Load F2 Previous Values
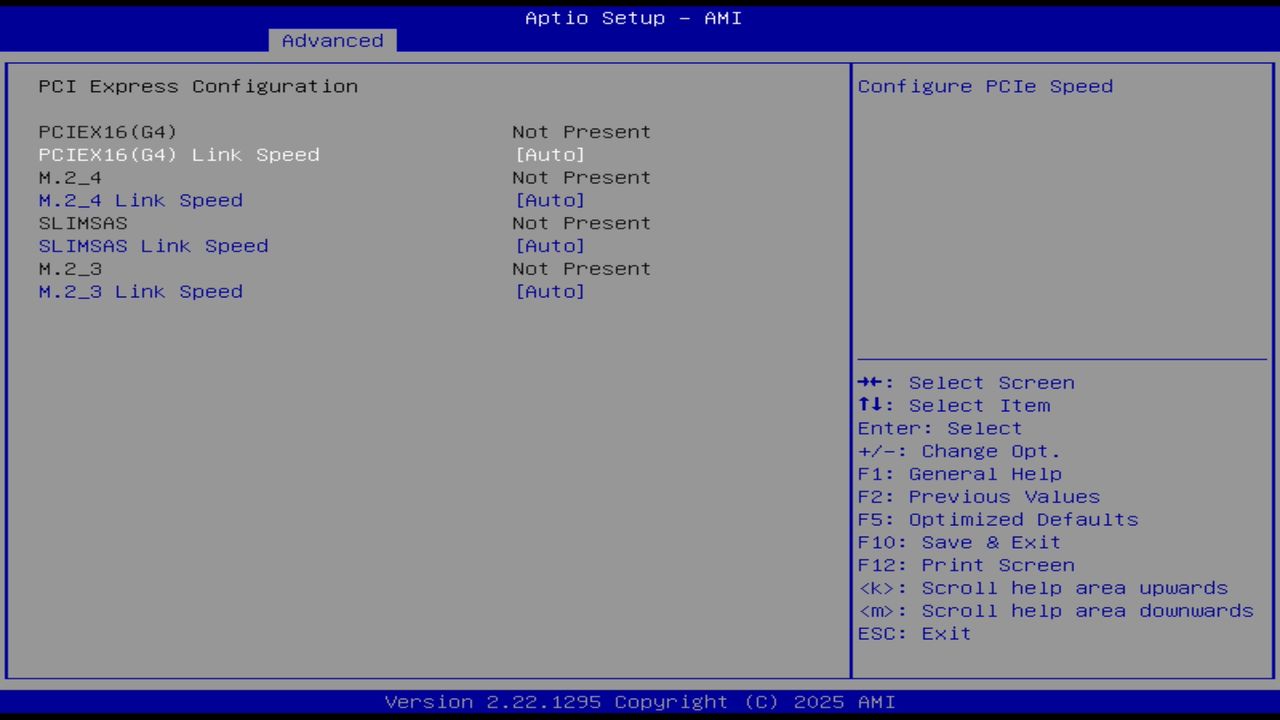Image resolution: width=1280 pixels, height=720 pixels. click(x=977, y=496)
